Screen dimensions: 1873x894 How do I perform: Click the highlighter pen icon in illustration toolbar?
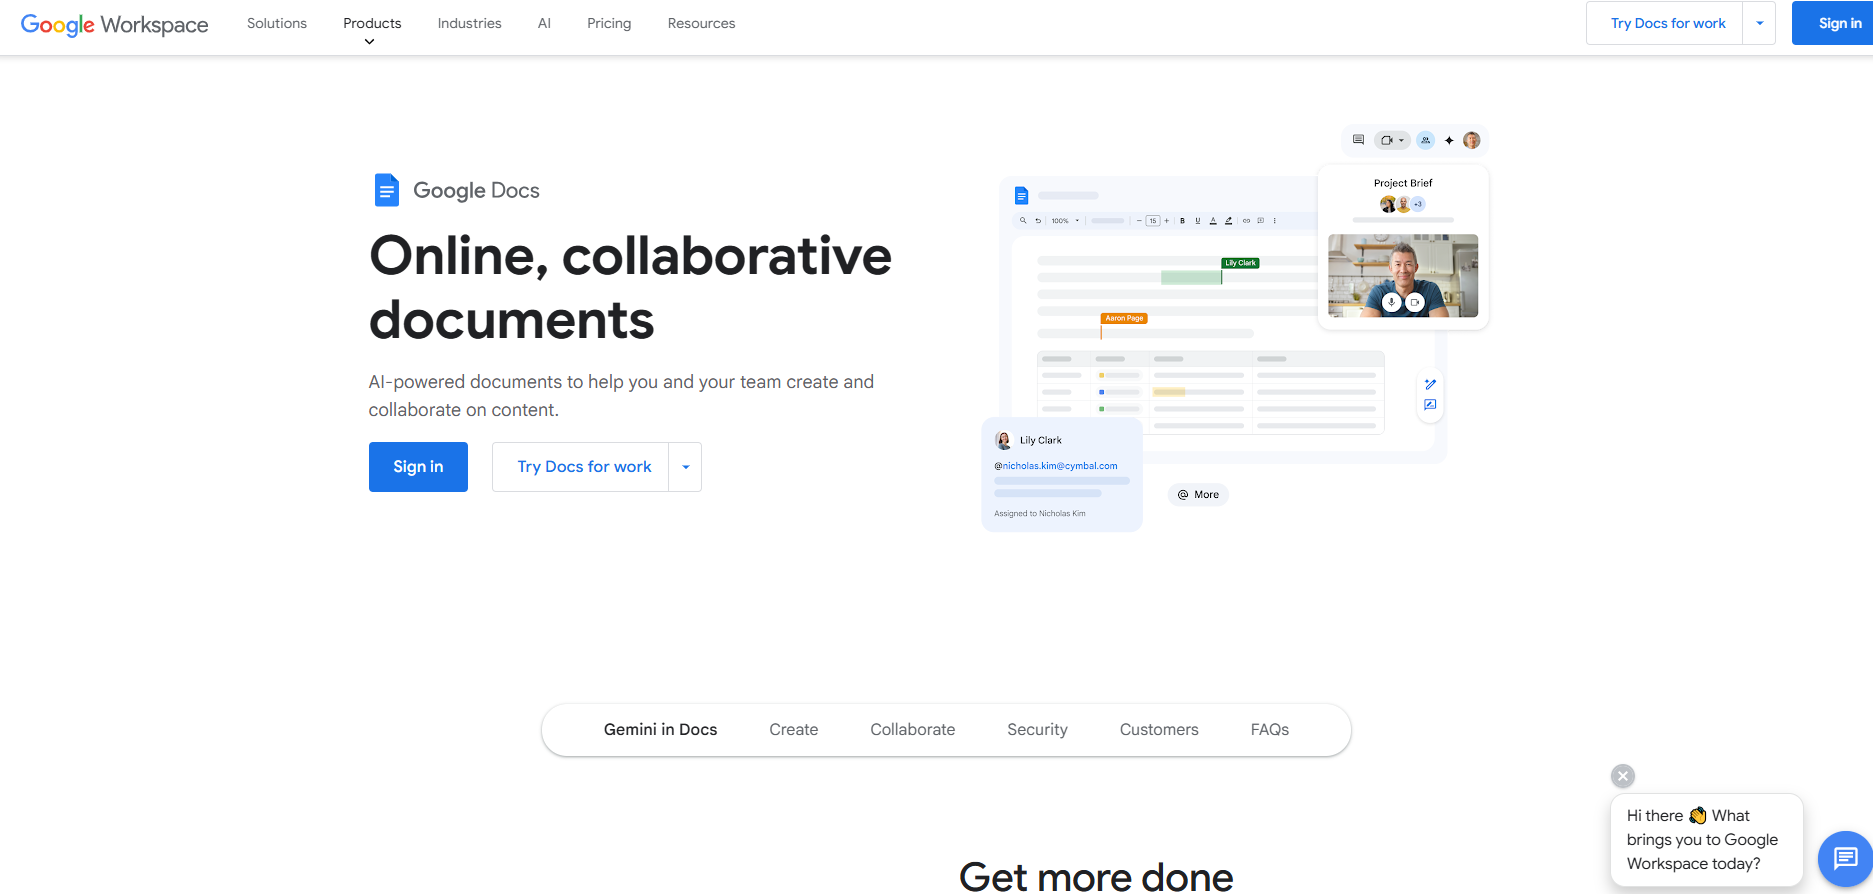(1228, 221)
